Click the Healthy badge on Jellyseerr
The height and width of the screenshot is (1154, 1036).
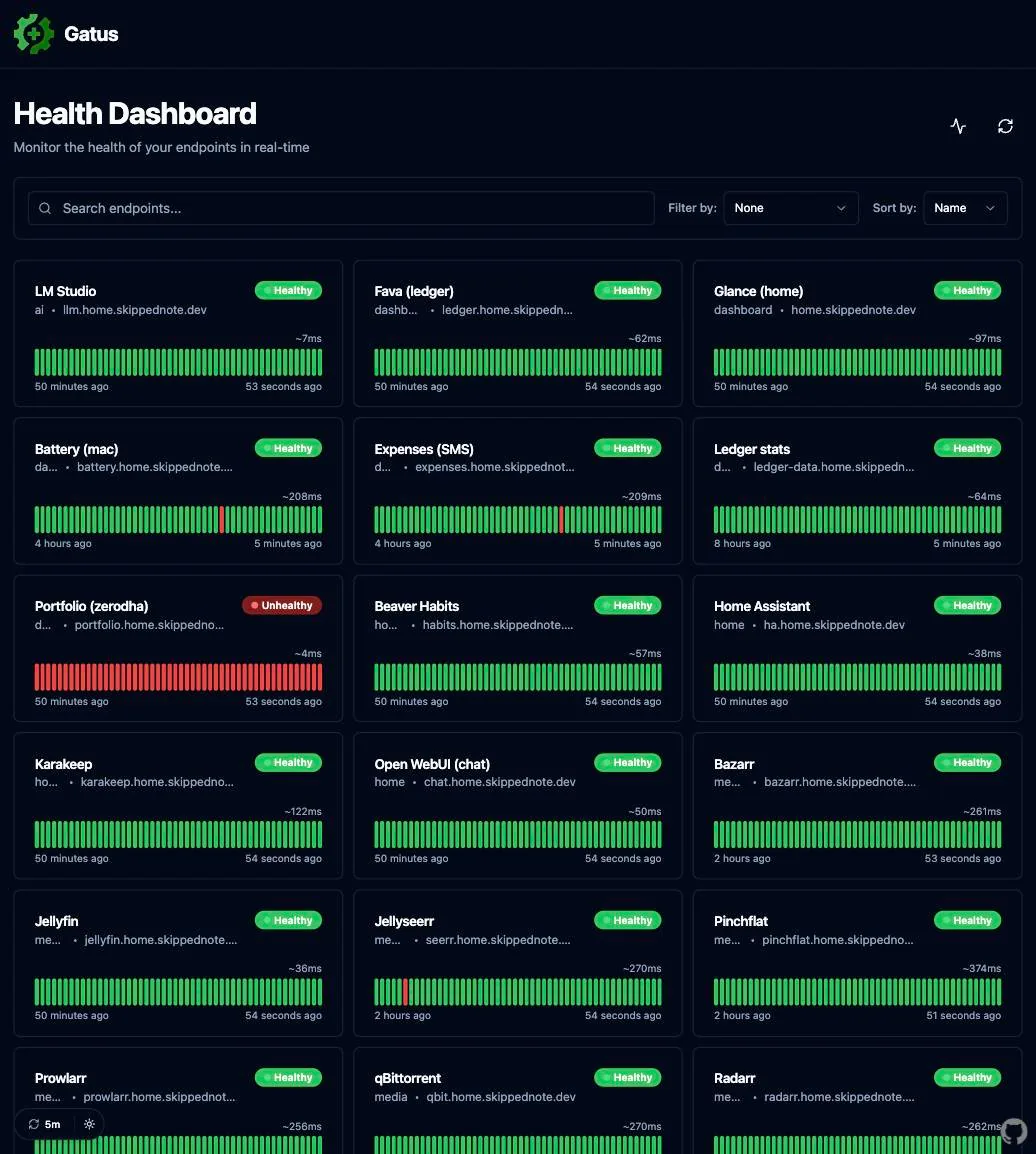[628, 920]
